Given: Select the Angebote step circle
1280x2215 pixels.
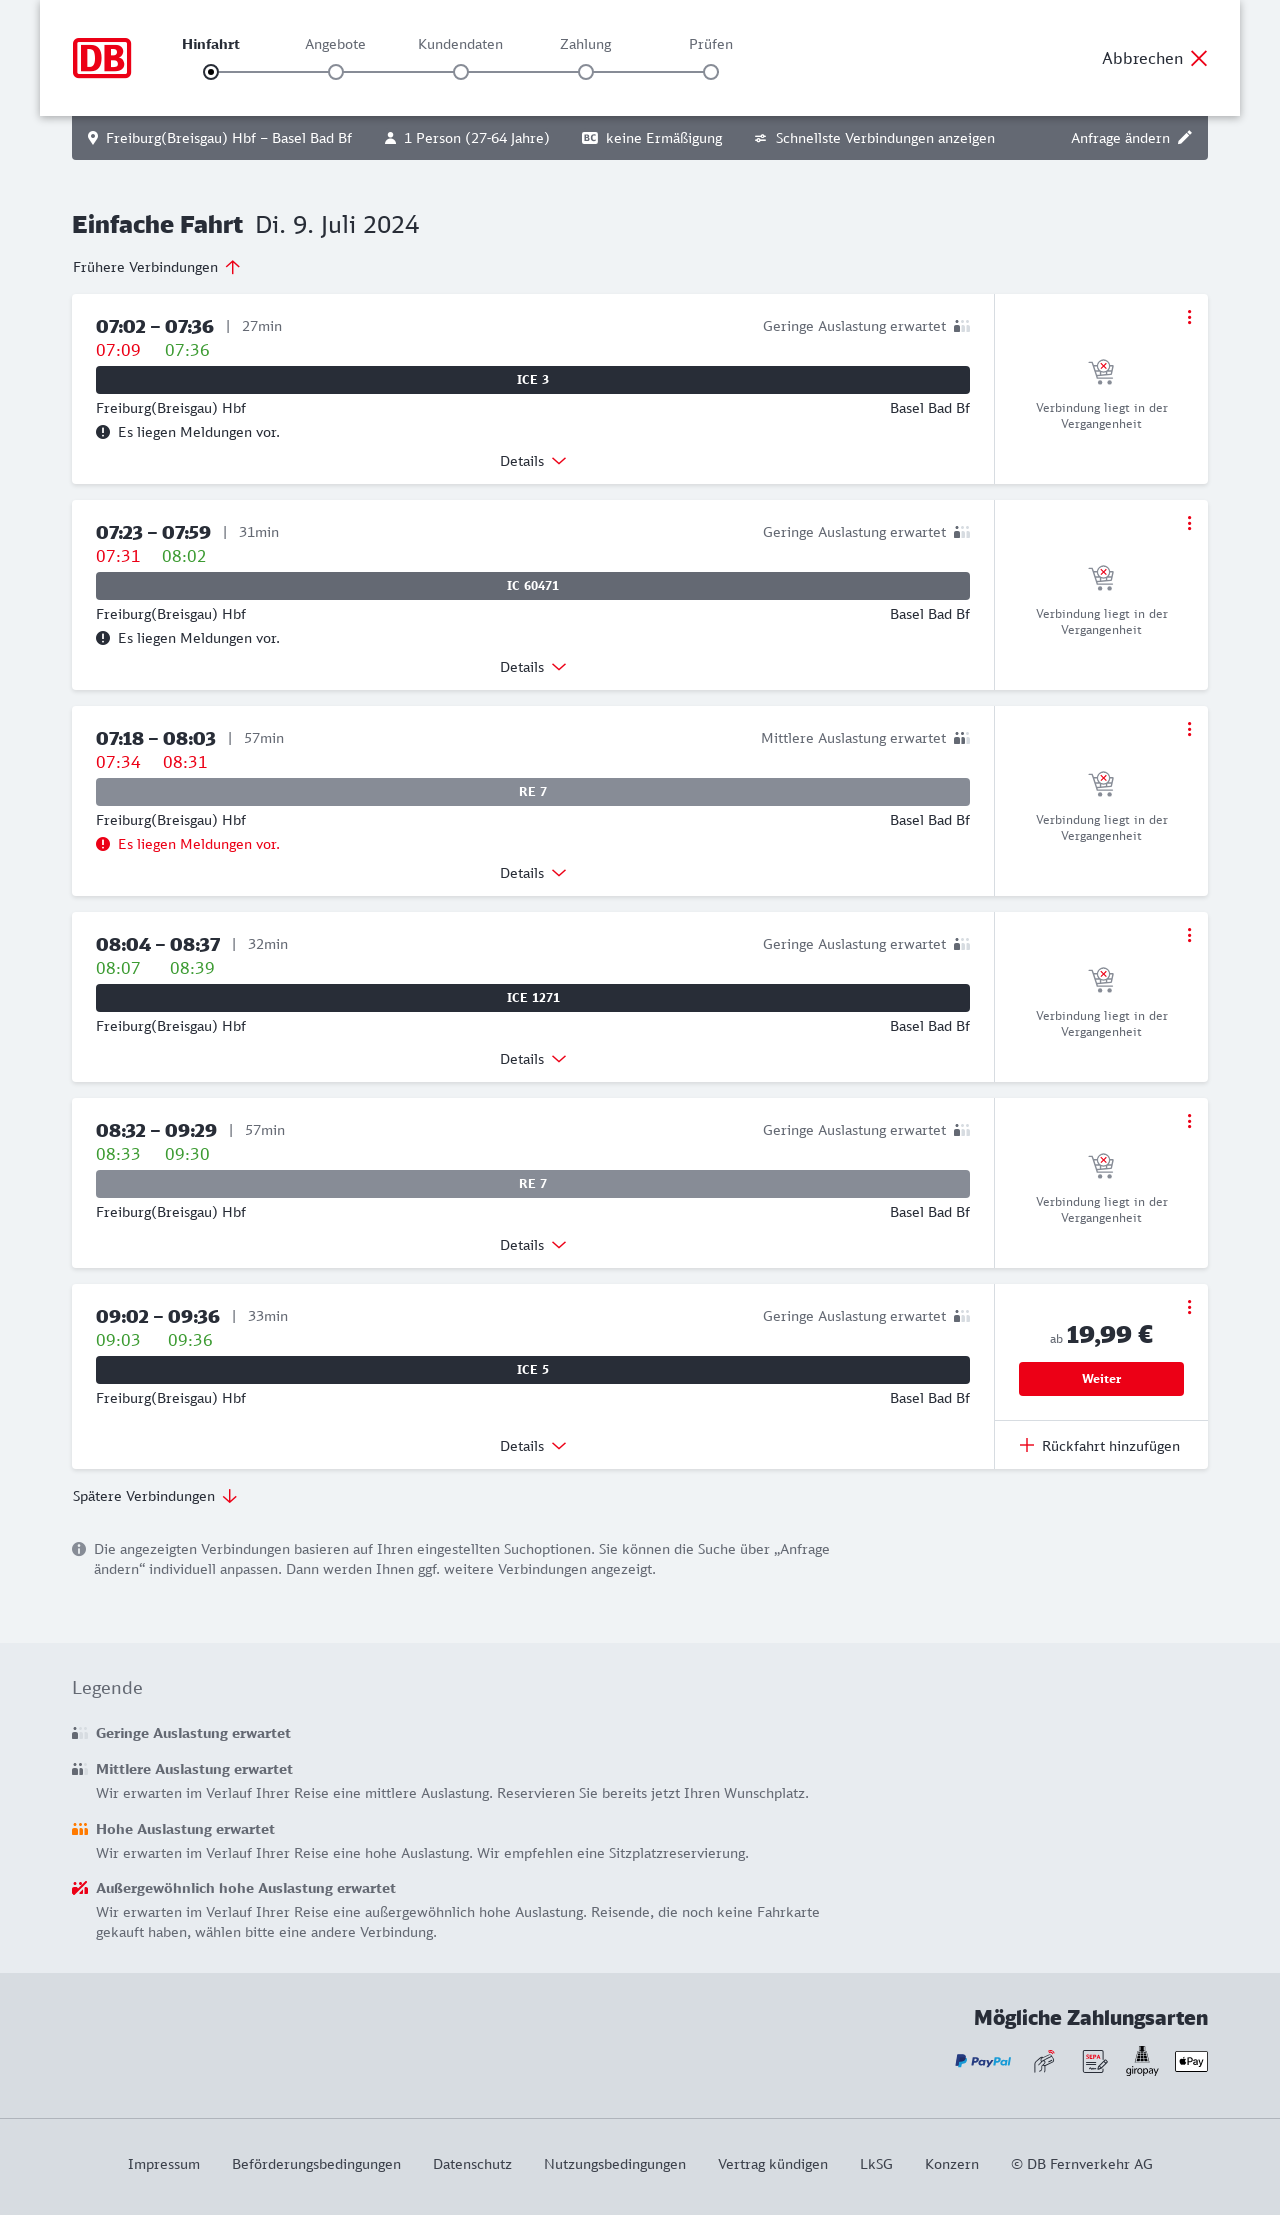Looking at the screenshot, I should tap(336, 72).
